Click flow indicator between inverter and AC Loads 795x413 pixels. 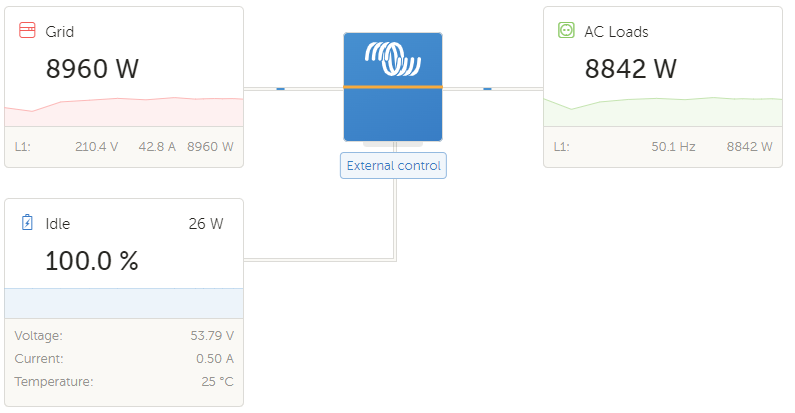coord(487,88)
